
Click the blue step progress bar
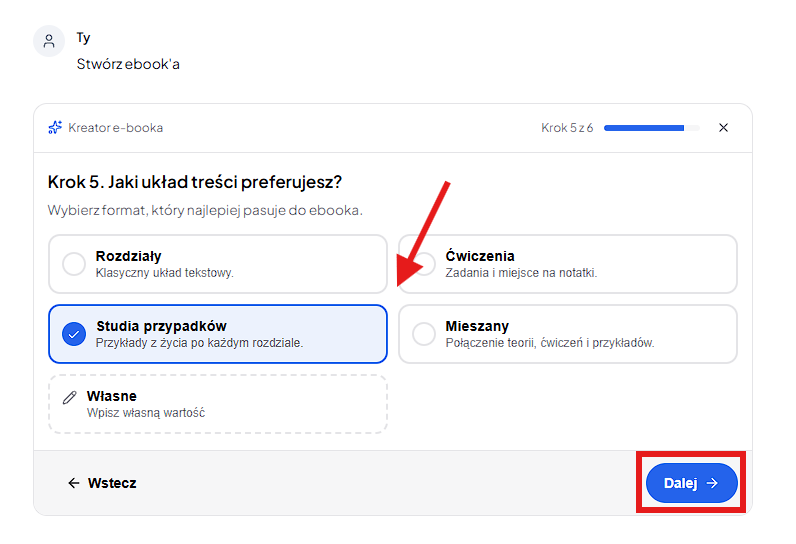pos(651,128)
